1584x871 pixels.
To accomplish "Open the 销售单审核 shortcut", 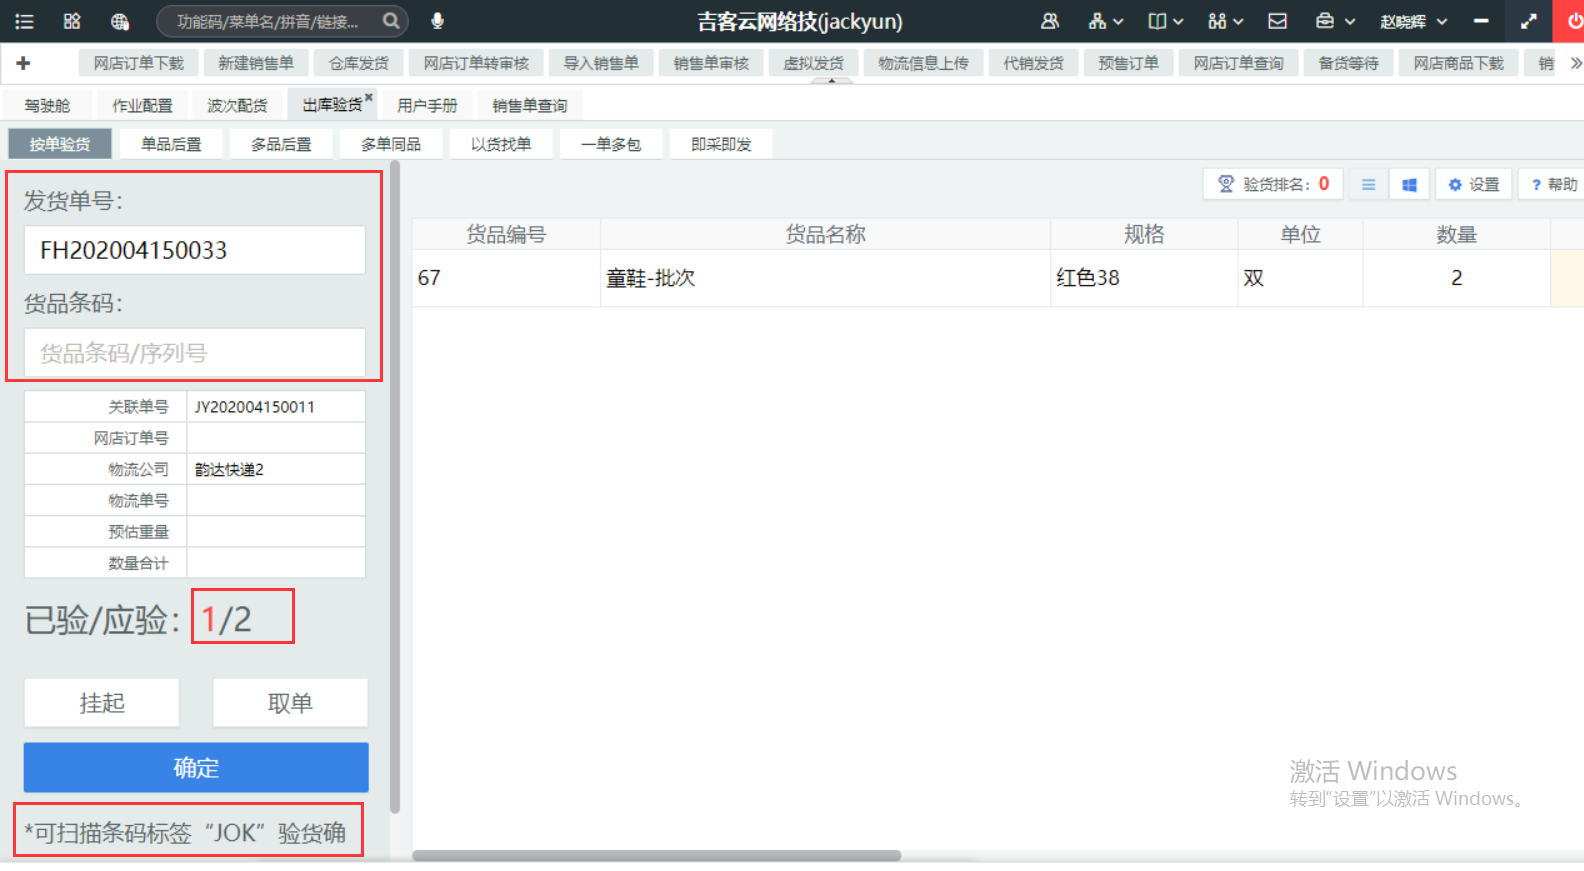I will pyautogui.click(x=711, y=63).
